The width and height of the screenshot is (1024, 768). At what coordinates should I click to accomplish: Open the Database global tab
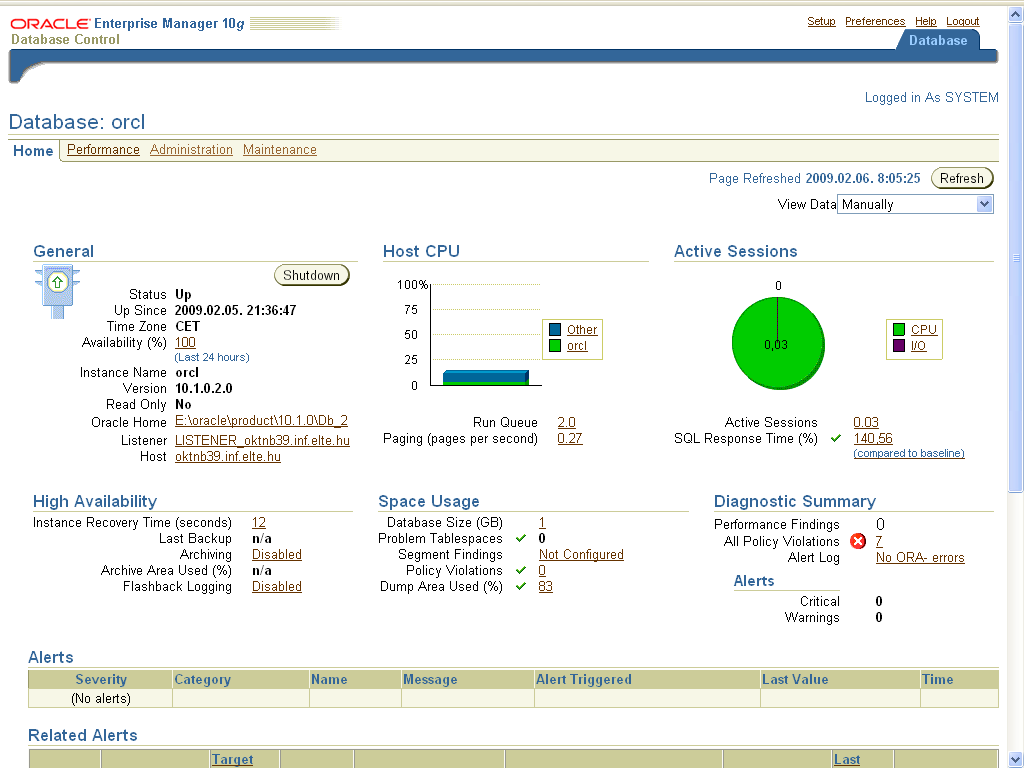(x=938, y=40)
